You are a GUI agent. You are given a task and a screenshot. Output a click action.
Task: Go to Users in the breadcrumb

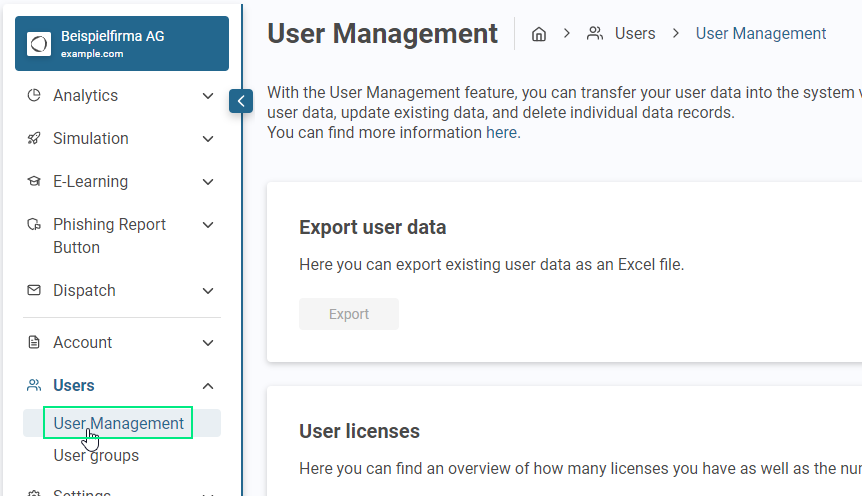[x=634, y=34]
